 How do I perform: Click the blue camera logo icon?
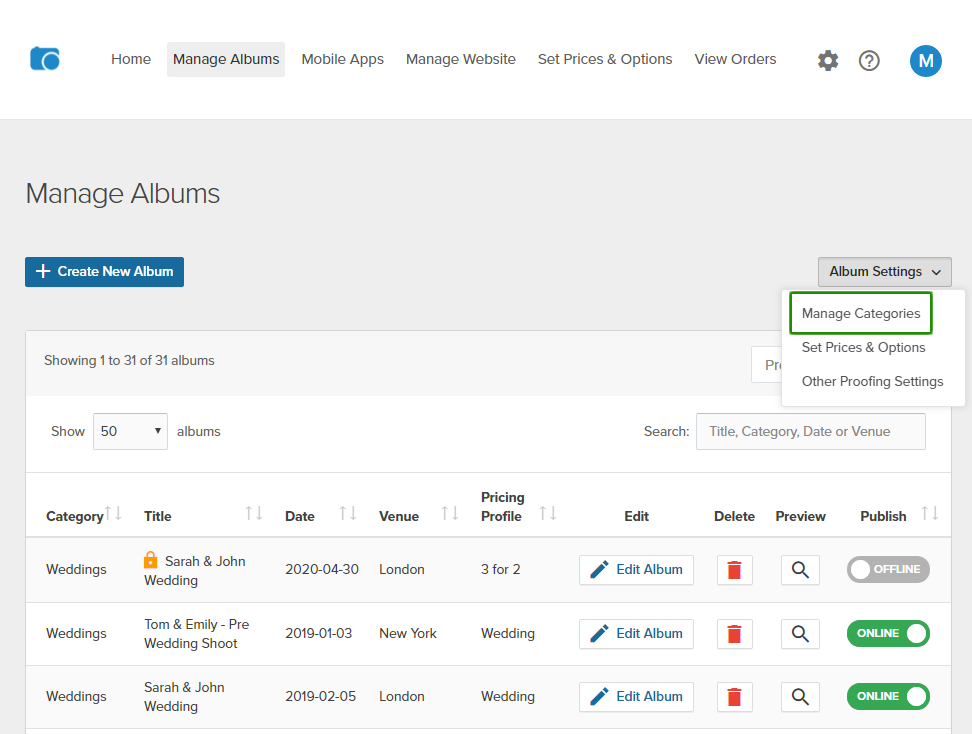(45, 59)
